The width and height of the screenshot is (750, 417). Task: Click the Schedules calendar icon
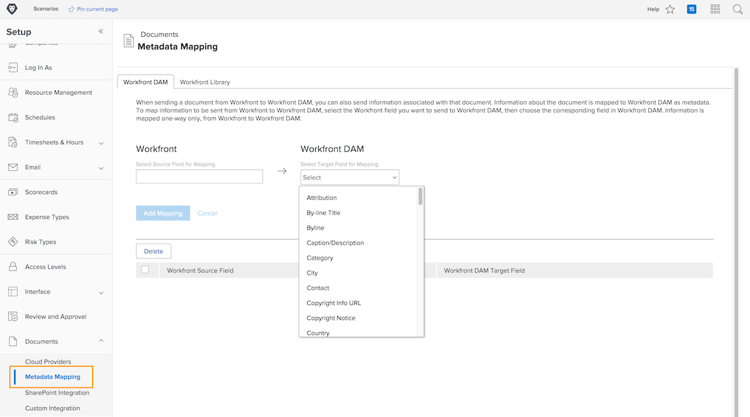pyautogui.click(x=13, y=117)
